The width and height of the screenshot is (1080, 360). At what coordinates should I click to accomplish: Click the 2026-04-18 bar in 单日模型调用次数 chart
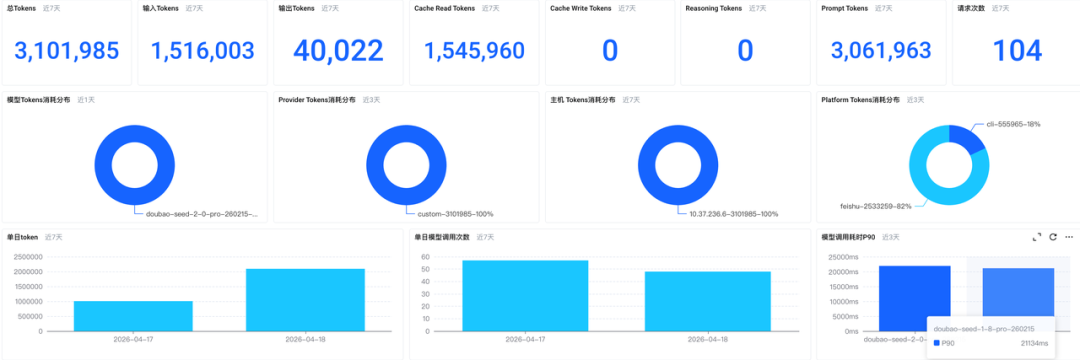707,301
